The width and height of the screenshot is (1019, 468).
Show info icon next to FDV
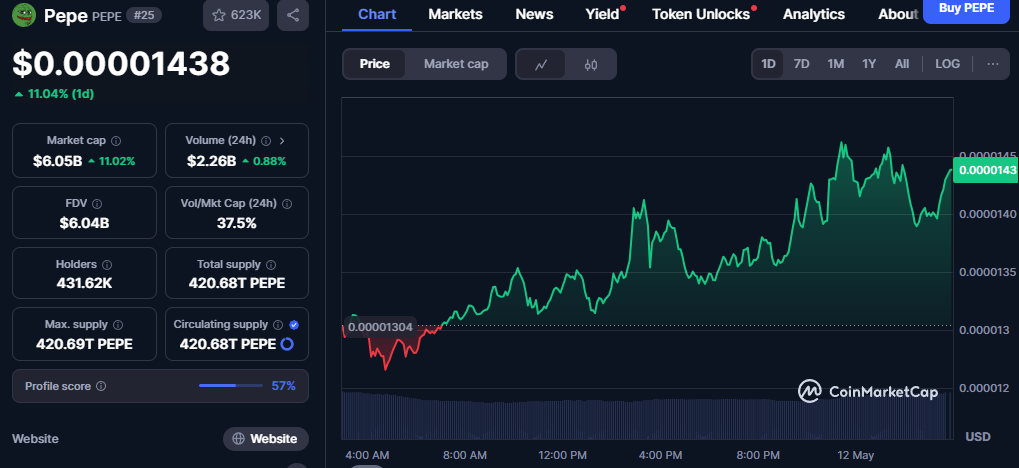tap(97, 203)
